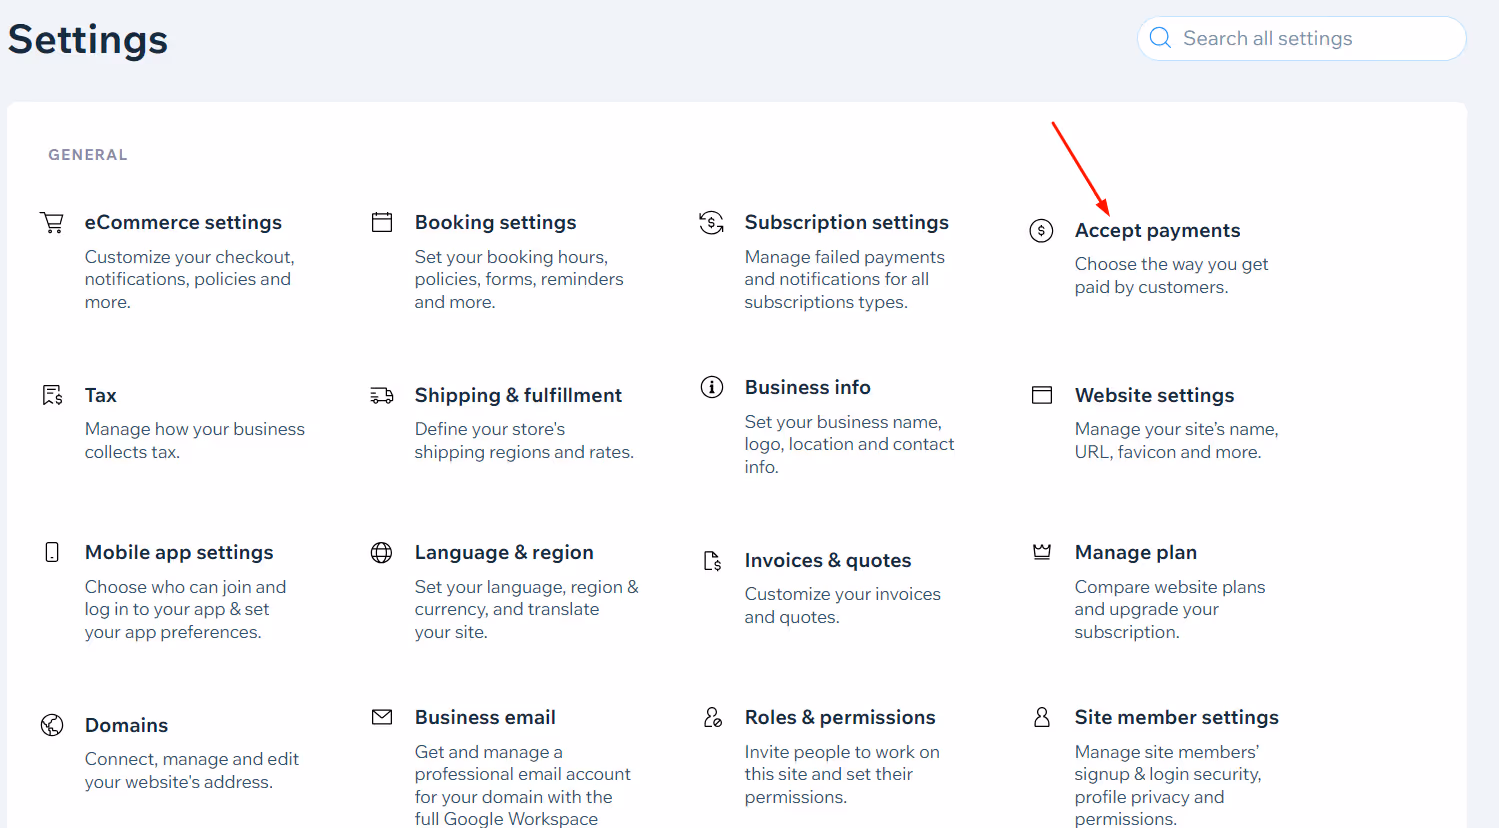This screenshot has height=828, width=1499.
Task: Open Booking settings
Action: 495,222
